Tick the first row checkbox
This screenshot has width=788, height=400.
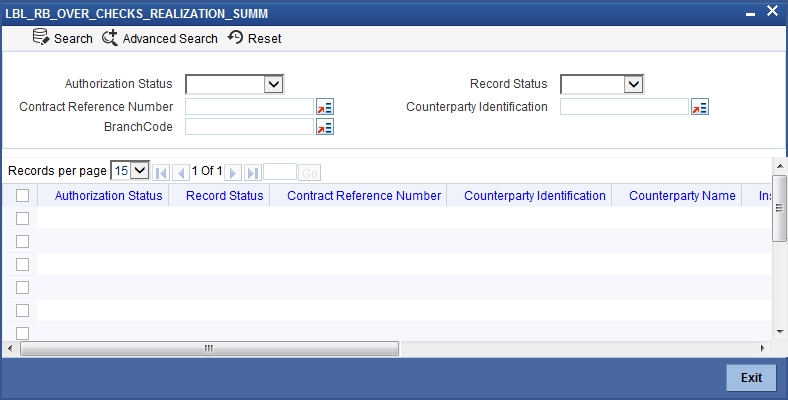click(22, 218)
